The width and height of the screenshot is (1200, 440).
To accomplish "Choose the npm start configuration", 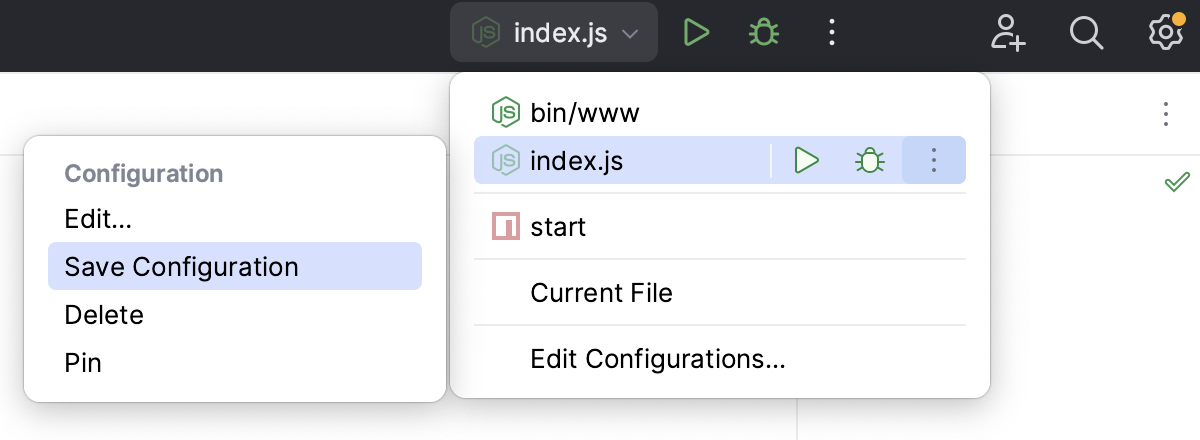I will 558,227.
